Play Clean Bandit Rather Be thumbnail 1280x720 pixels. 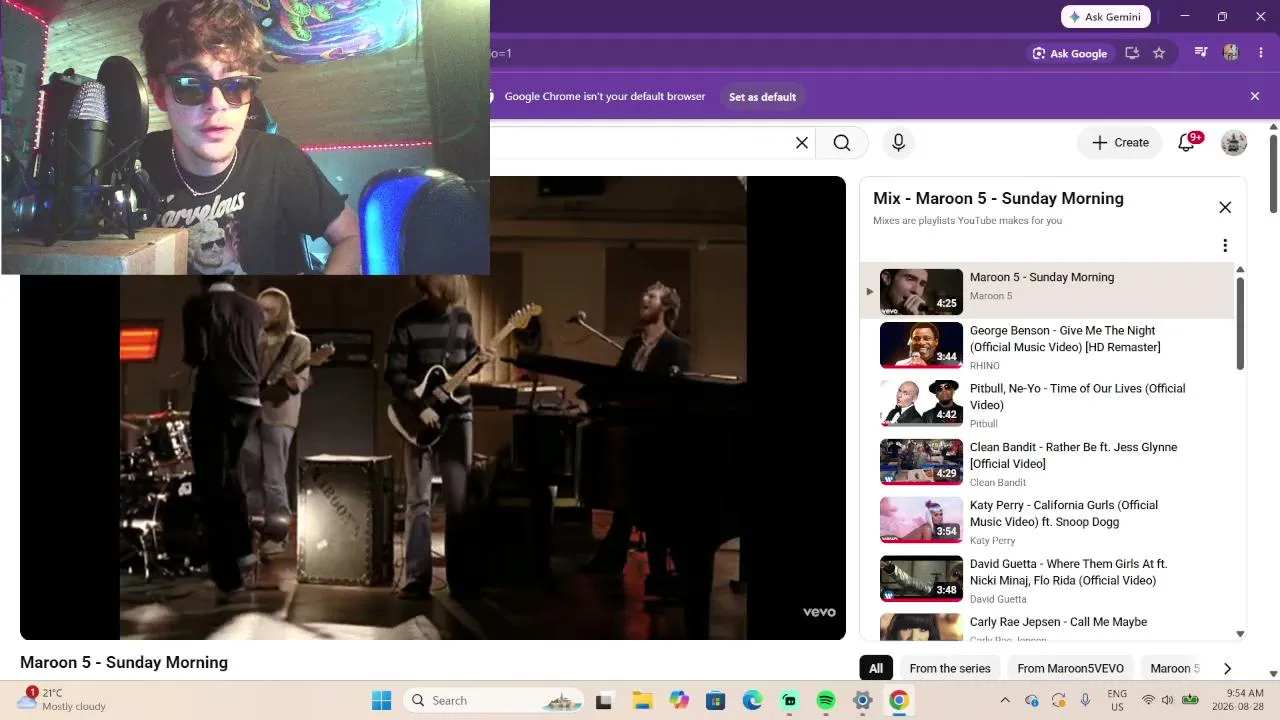point(921,462)
